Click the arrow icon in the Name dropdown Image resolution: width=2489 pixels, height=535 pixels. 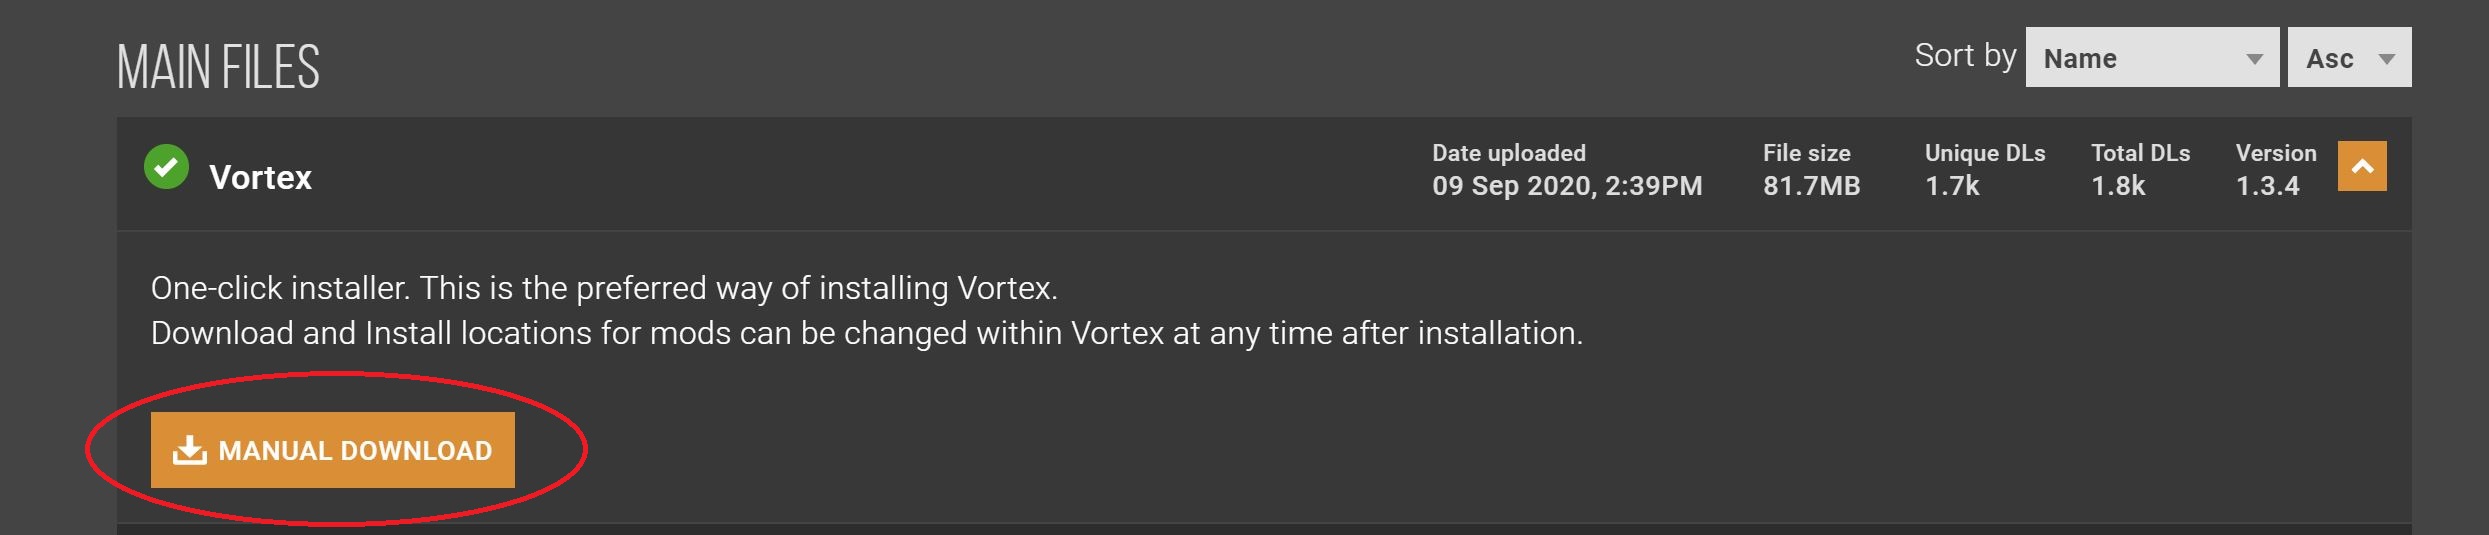(x=2254, y=59)
